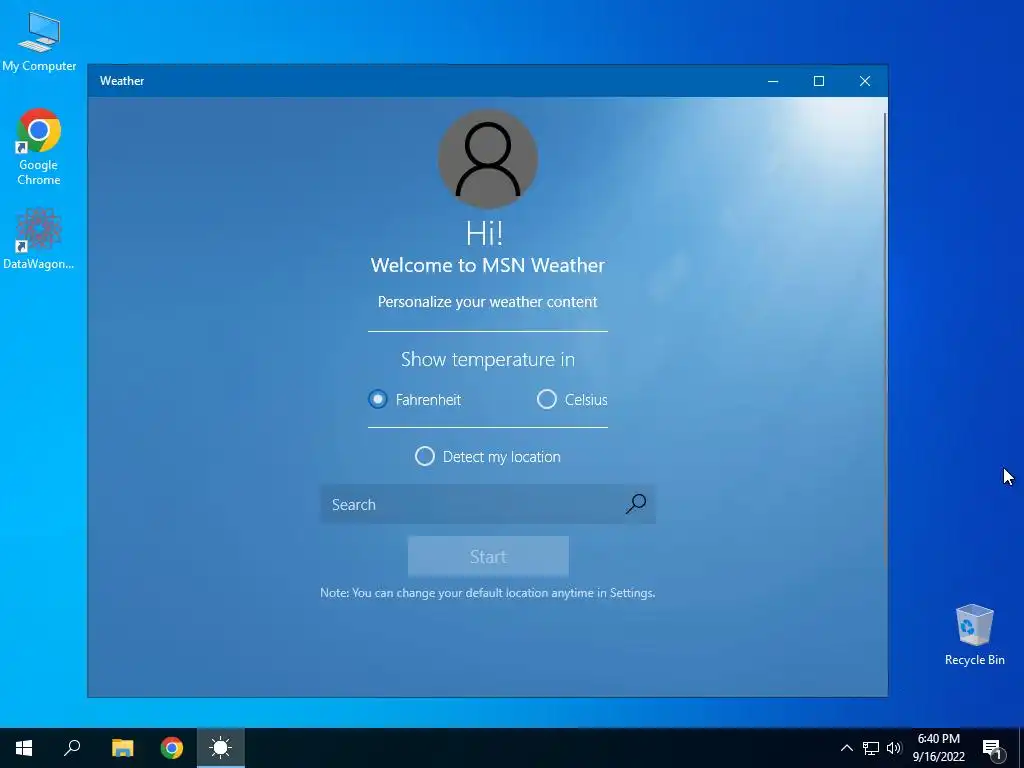The image size is (1024, 768).
Task: Select the Recycle Bin desktop icon
Action: [974, 635]
